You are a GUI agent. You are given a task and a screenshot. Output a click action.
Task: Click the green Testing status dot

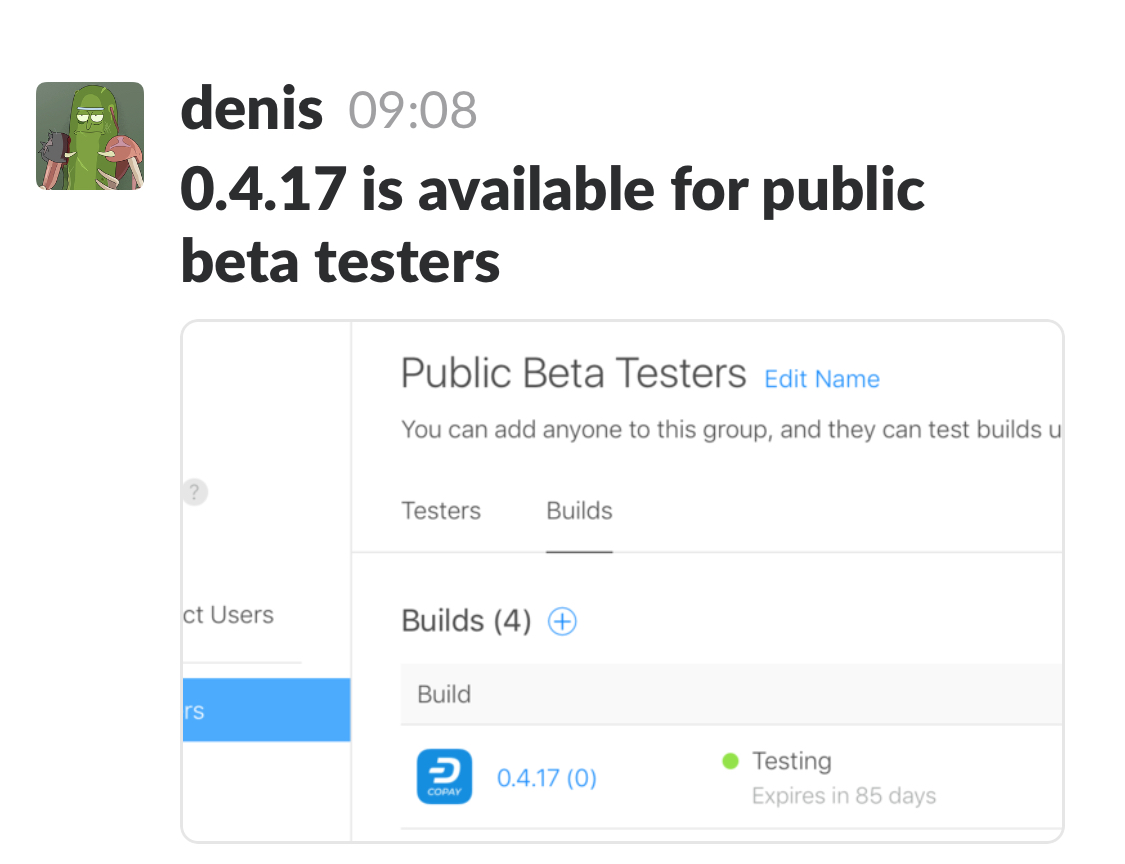[x=730, y=761]
